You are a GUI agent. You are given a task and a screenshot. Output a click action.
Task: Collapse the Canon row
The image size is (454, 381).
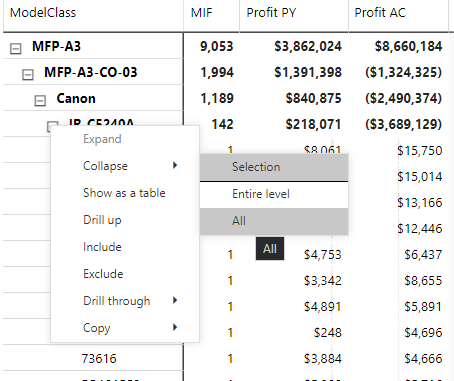(40, 100)
